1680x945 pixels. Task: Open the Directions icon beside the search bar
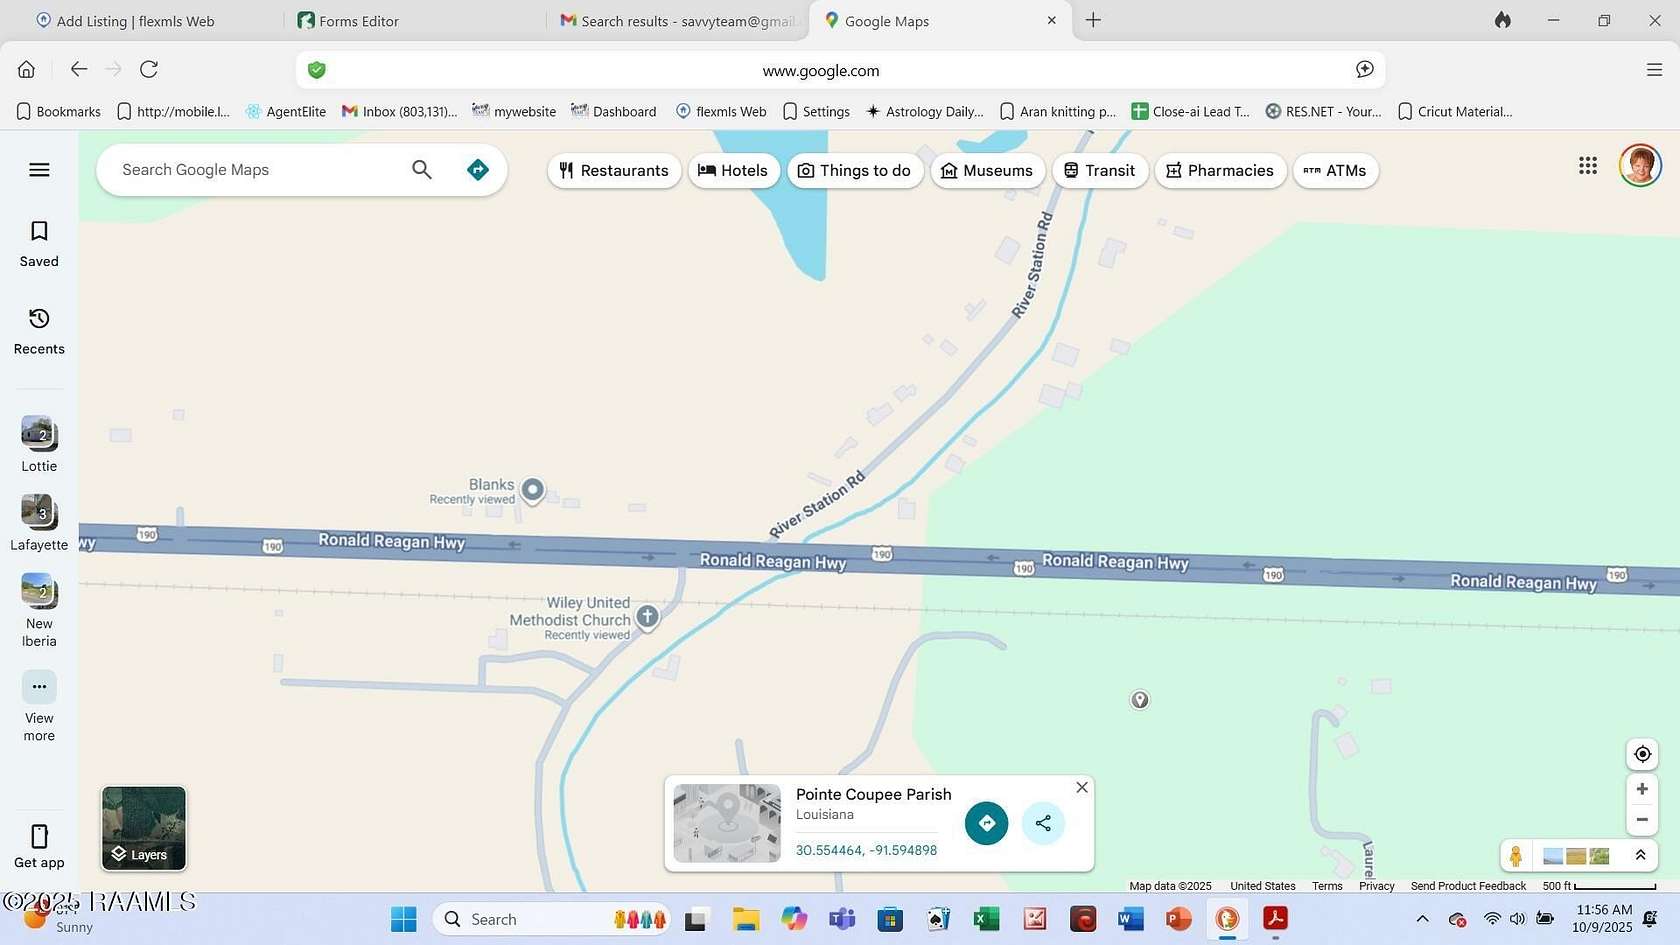coord(478,169)
